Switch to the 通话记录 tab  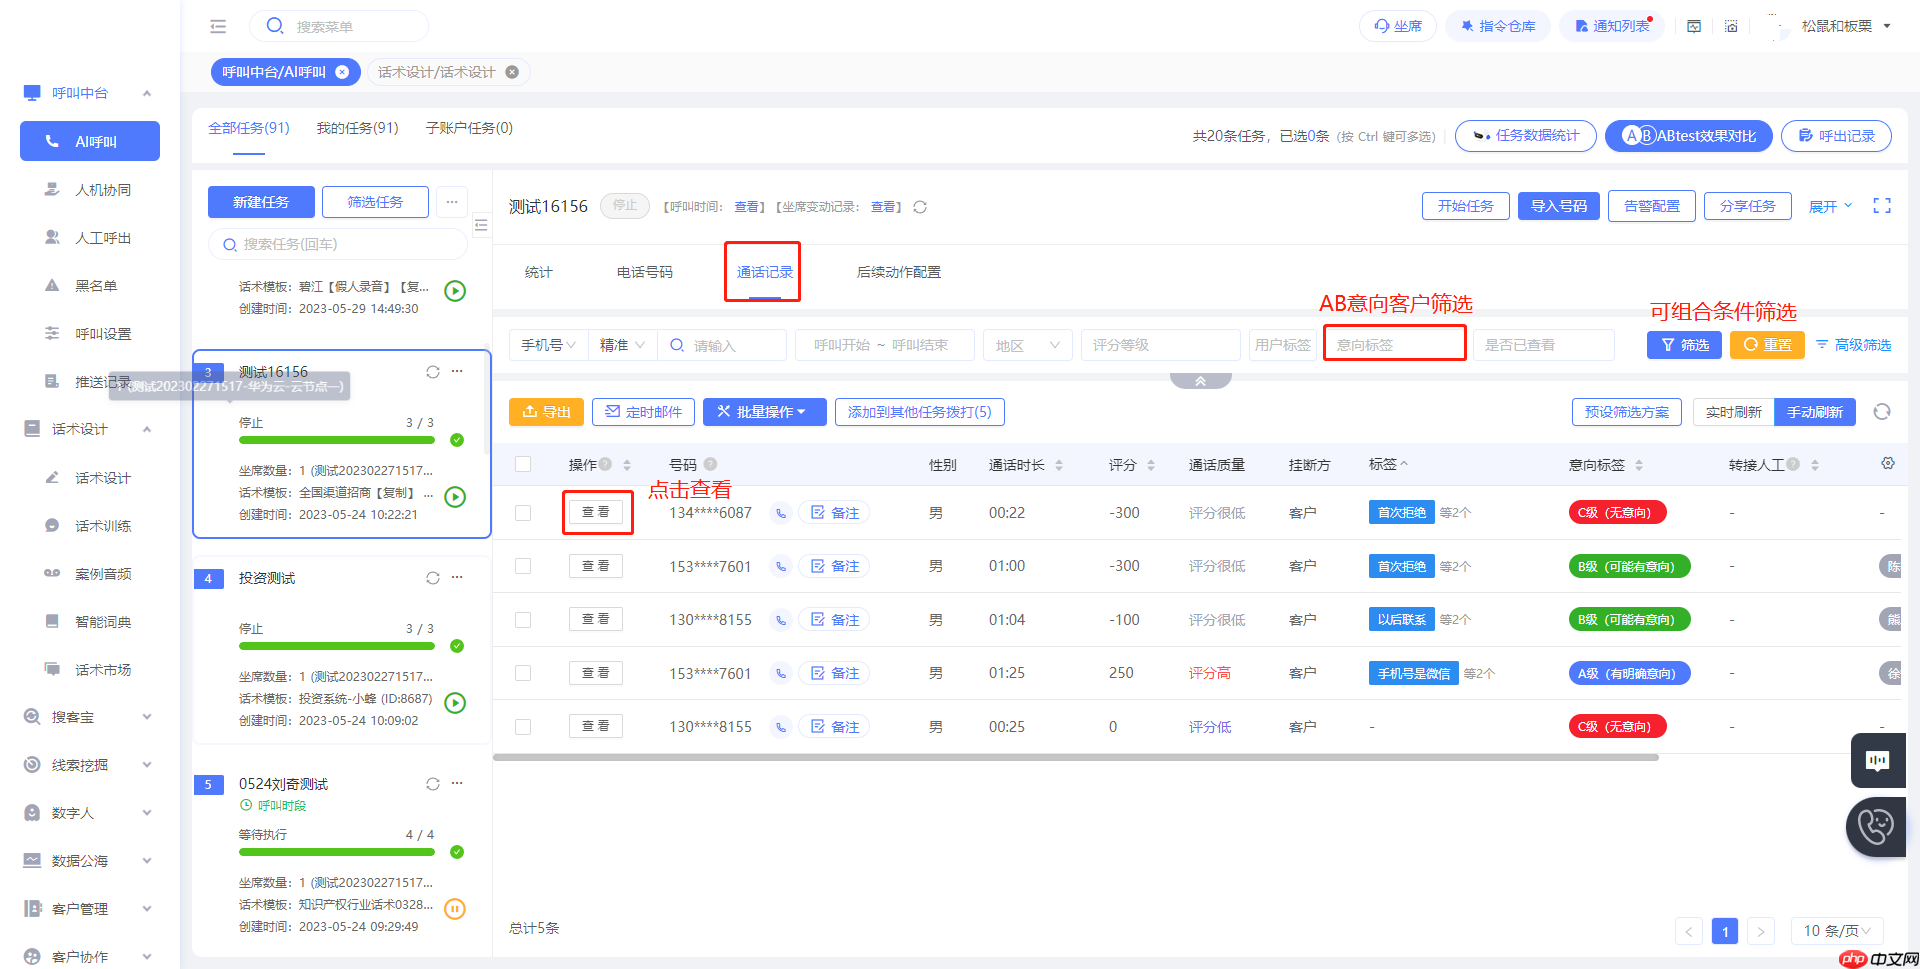pos(765,272)
